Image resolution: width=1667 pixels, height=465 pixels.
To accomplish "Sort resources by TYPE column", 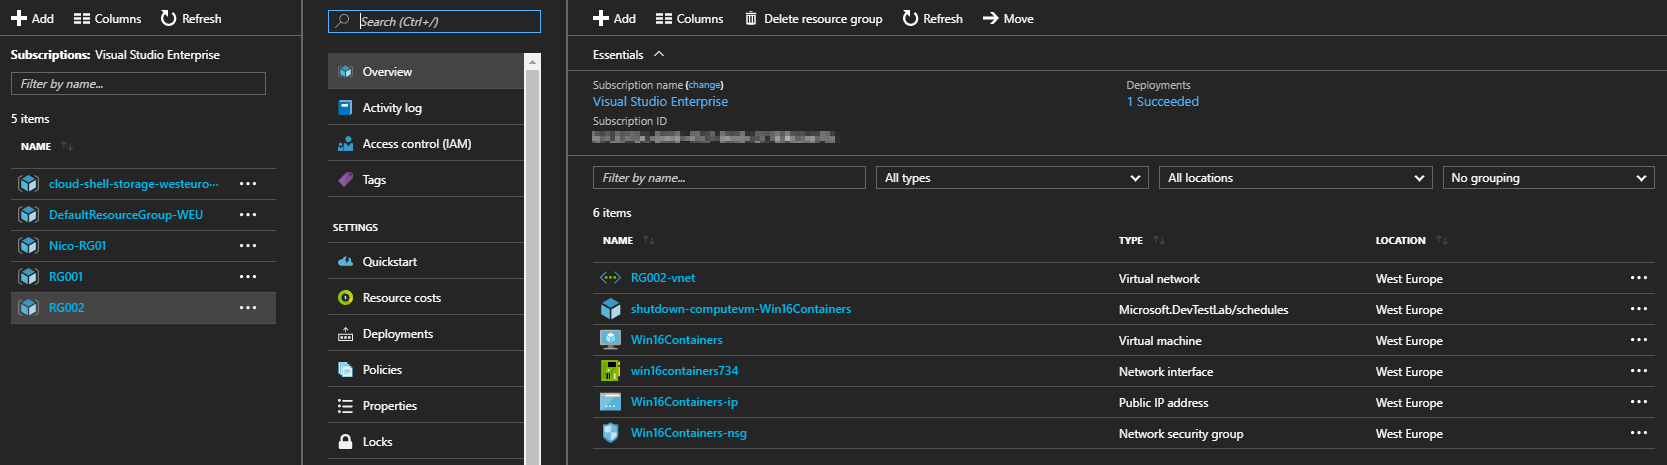I will pyautogui.click(x=1141, y=240).
